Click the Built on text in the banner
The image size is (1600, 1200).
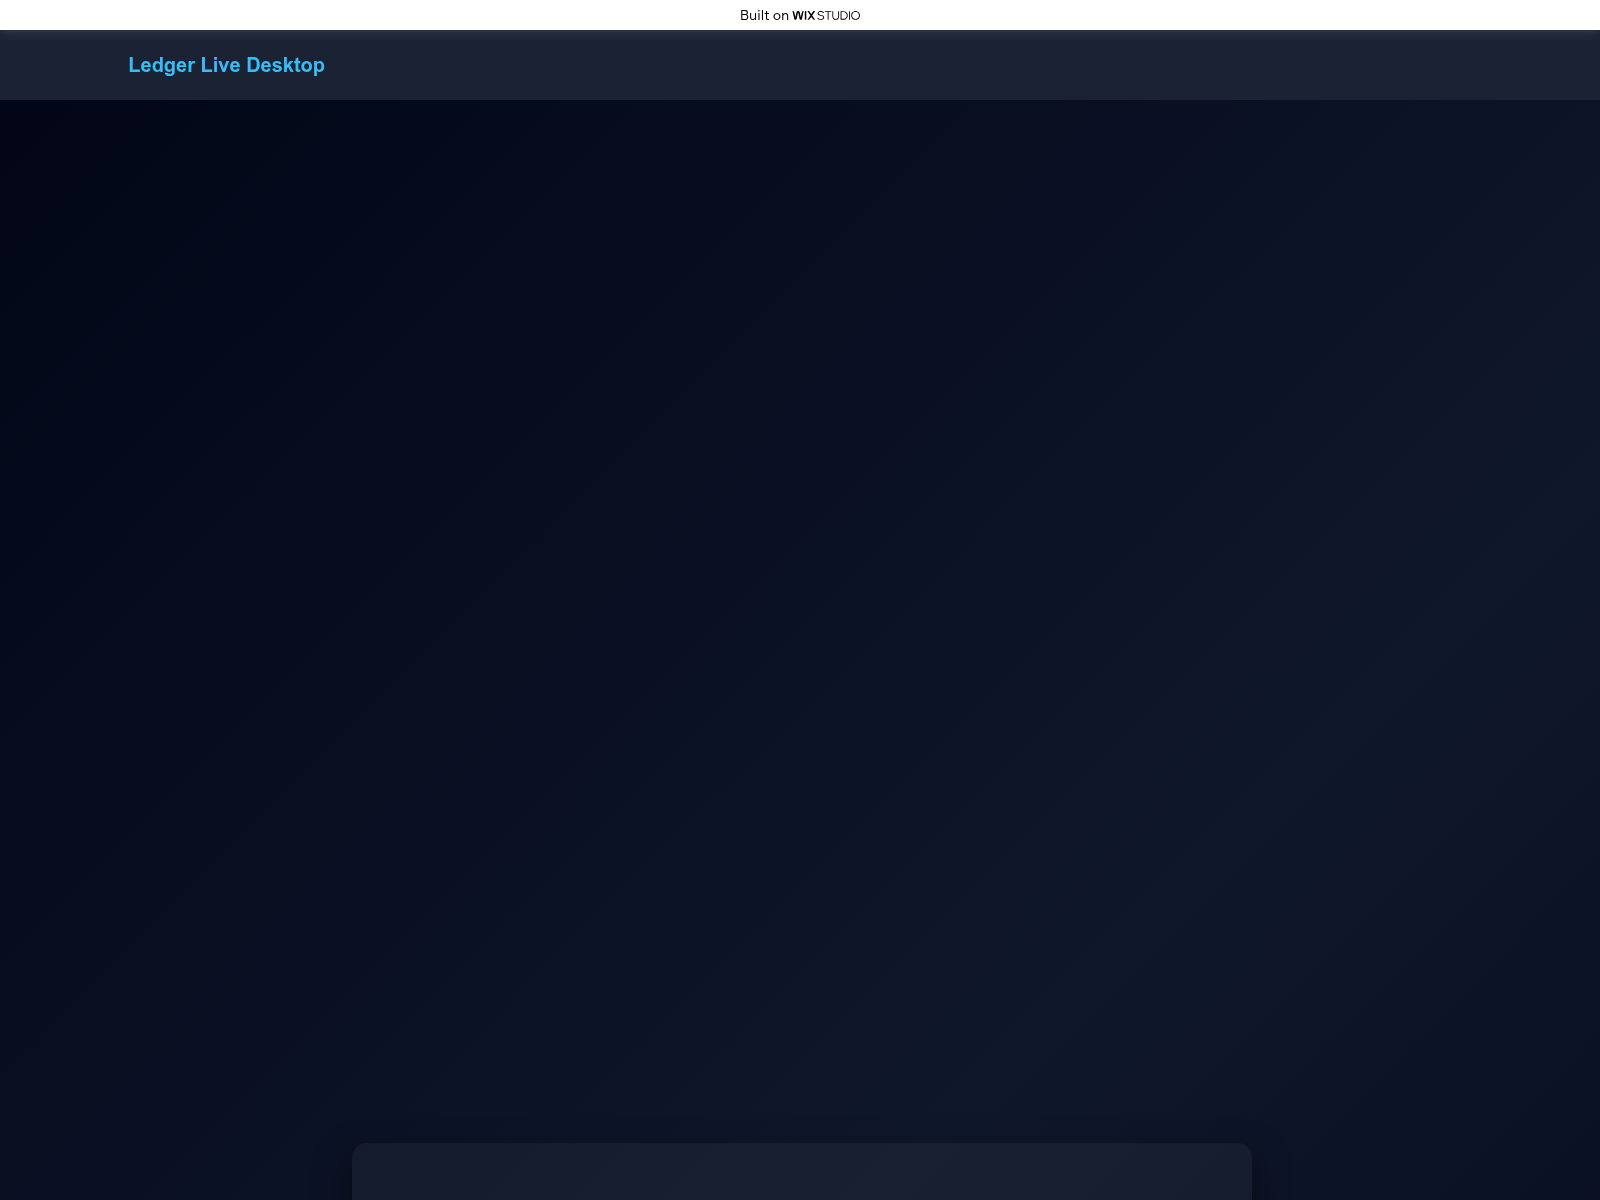[760, 15]
